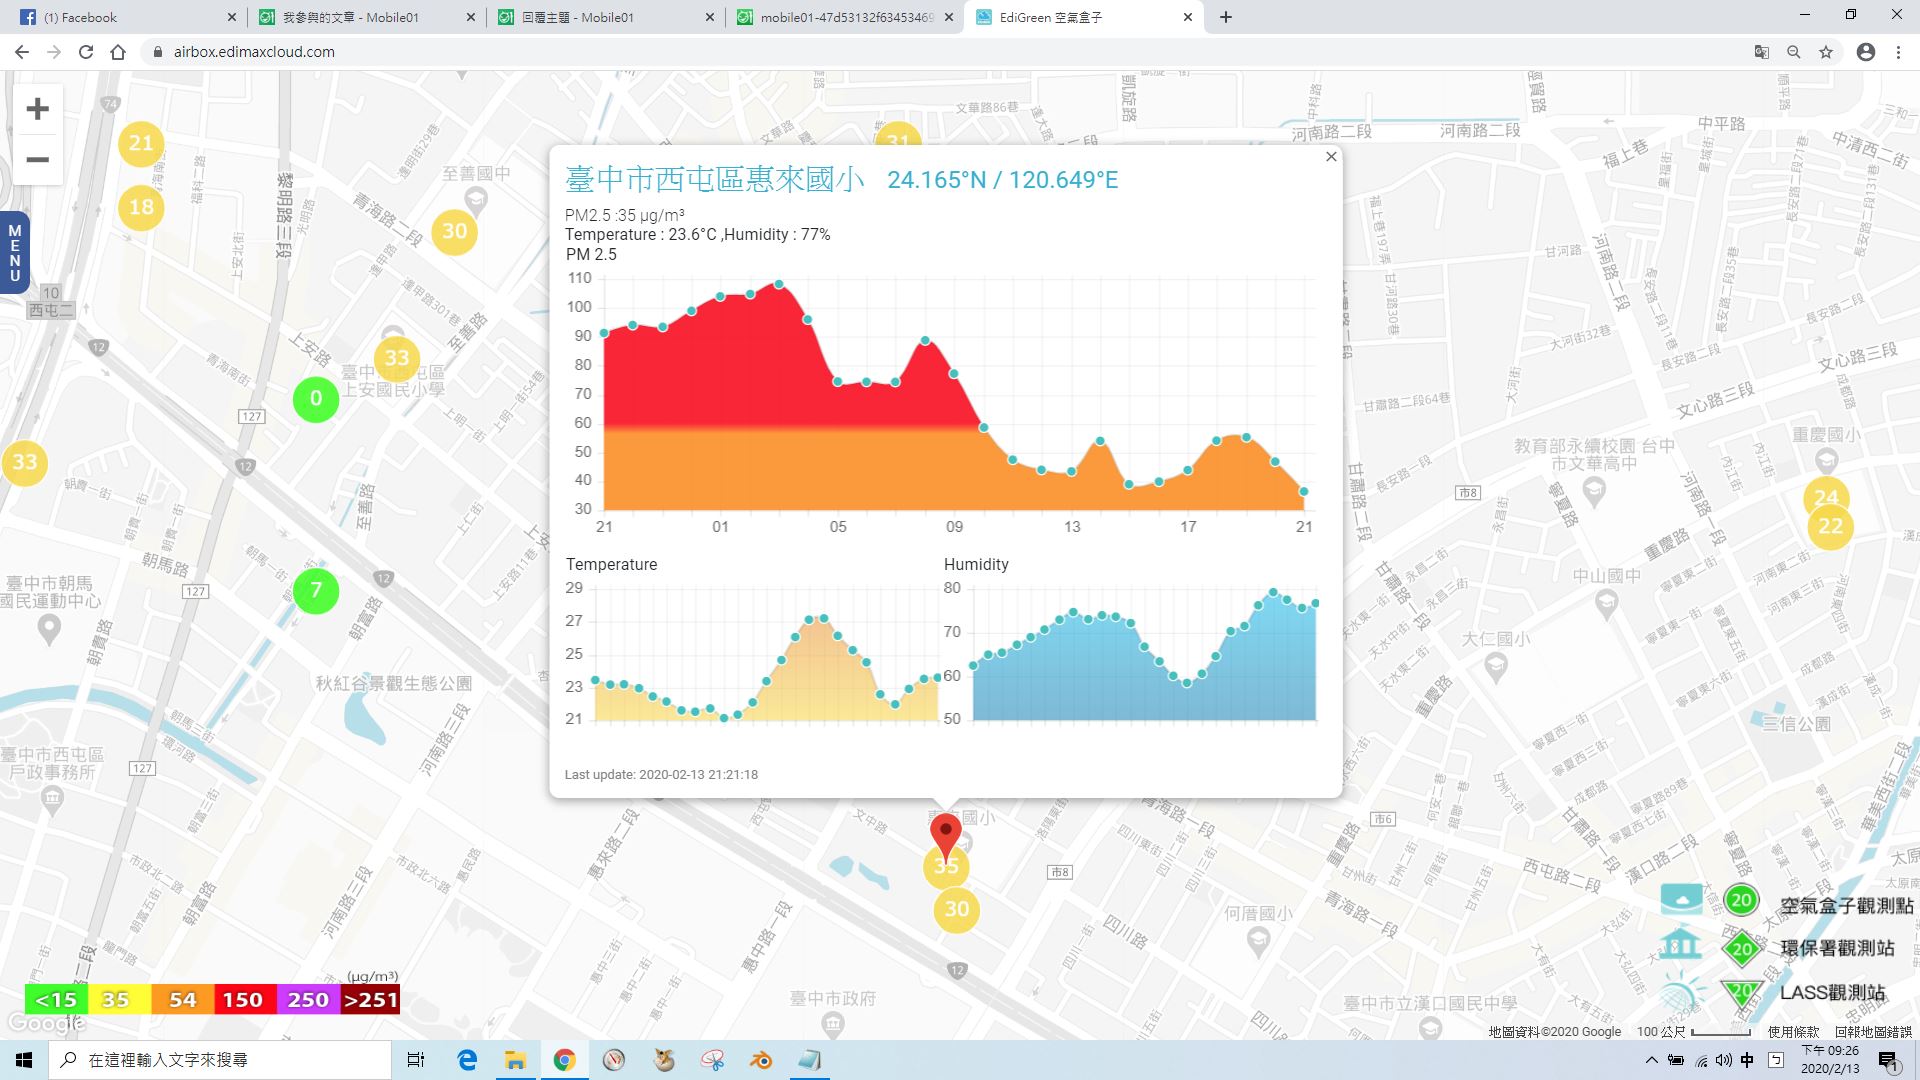Switch to the 回覆主題 Mobile01 tab
The image size is (1920, 1080).
pos(605,17)
